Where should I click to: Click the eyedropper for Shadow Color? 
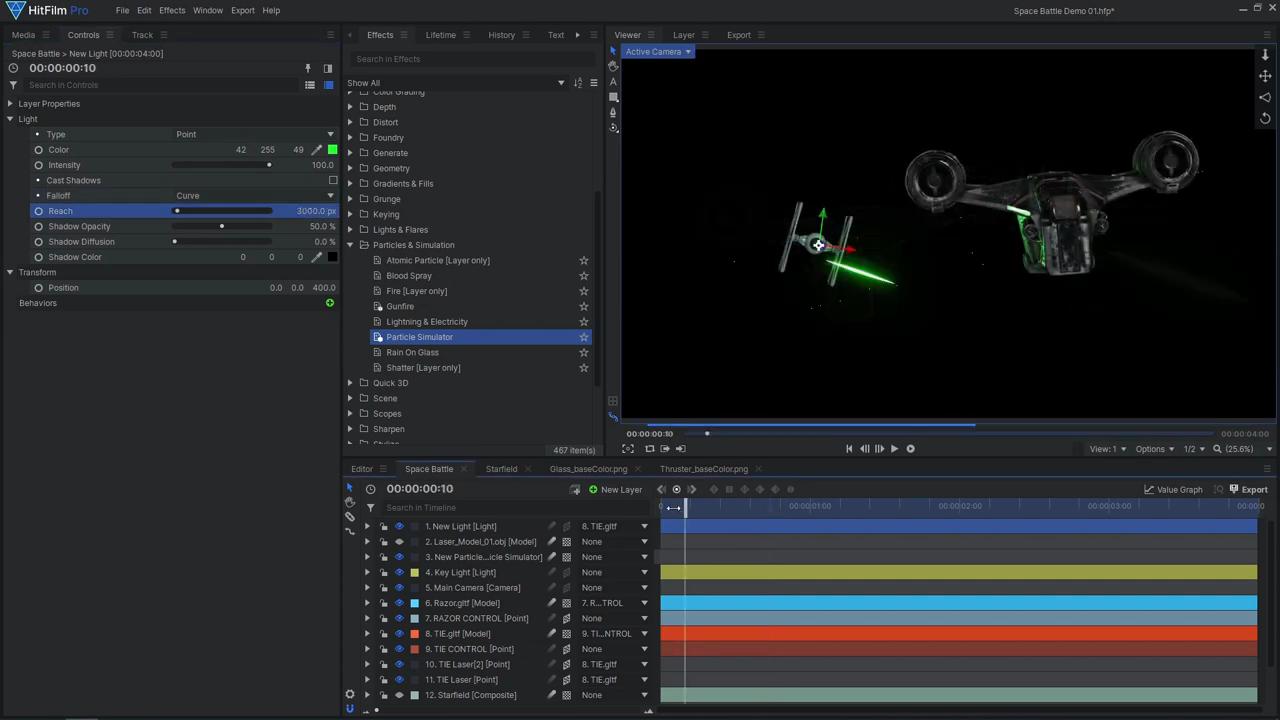click(x=317, y=257)
